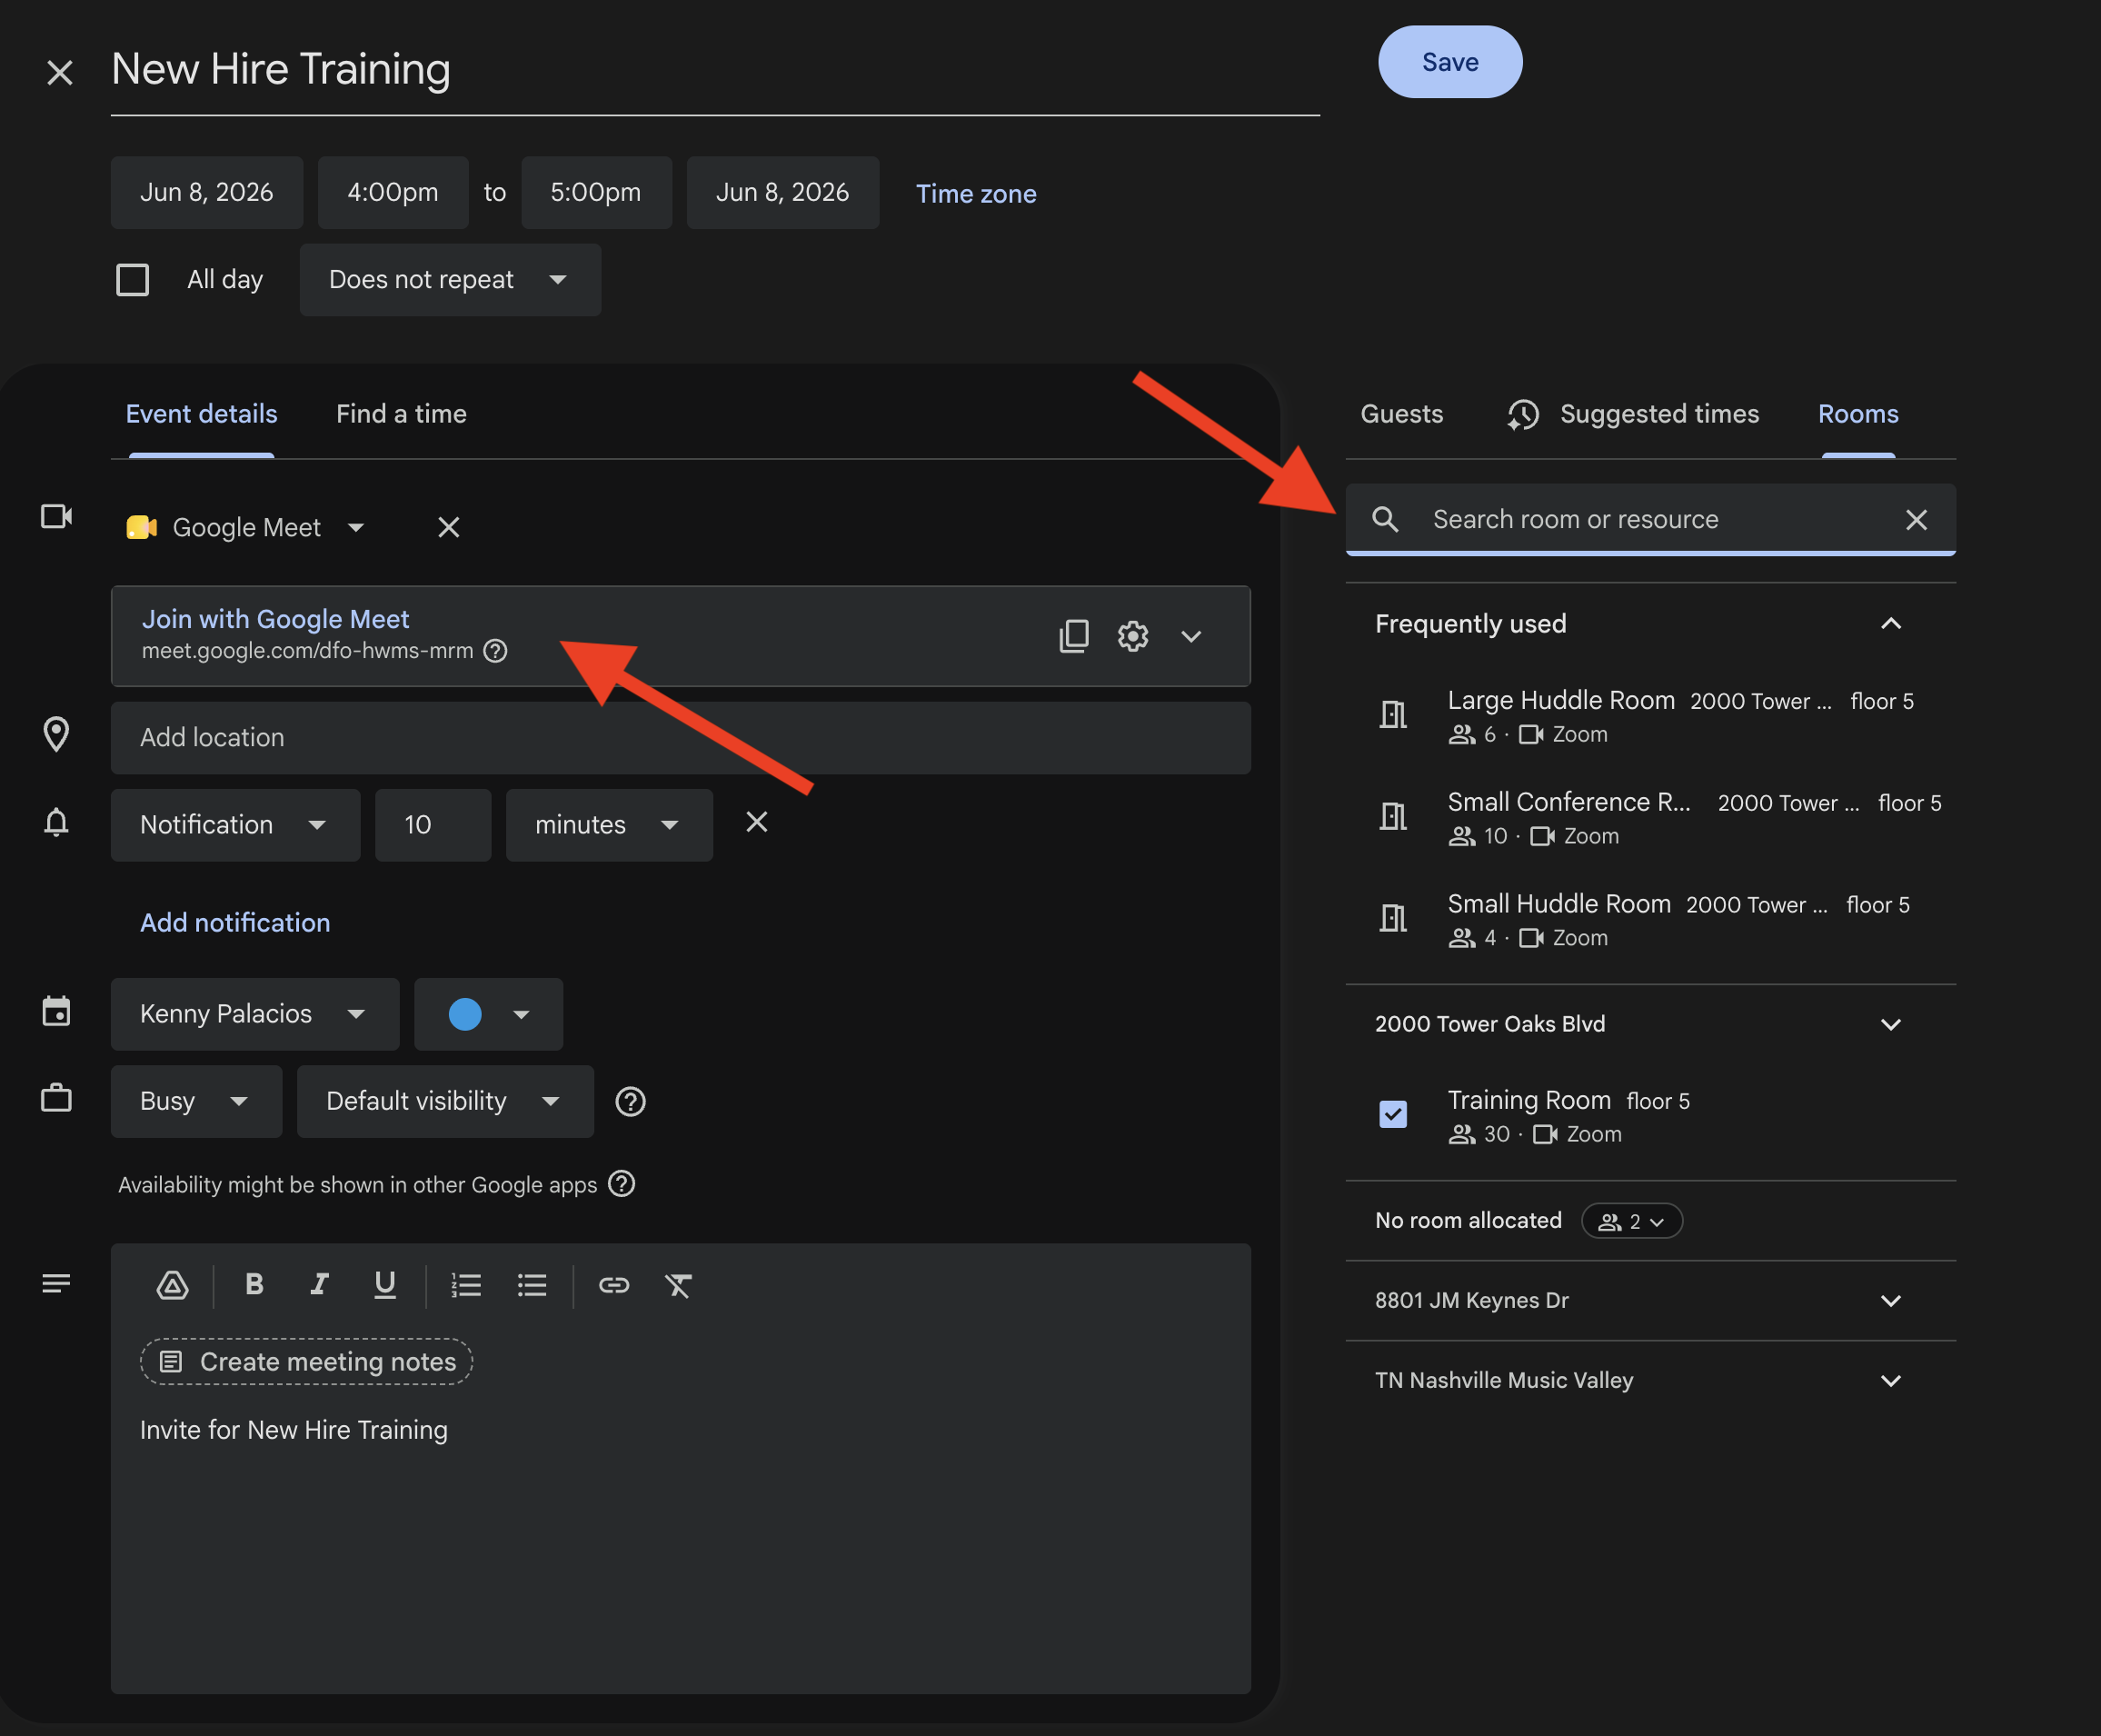This screenshot has width=2101, height=1736.
Task: Click the event title New Hire Training
Action: (281, 68)
